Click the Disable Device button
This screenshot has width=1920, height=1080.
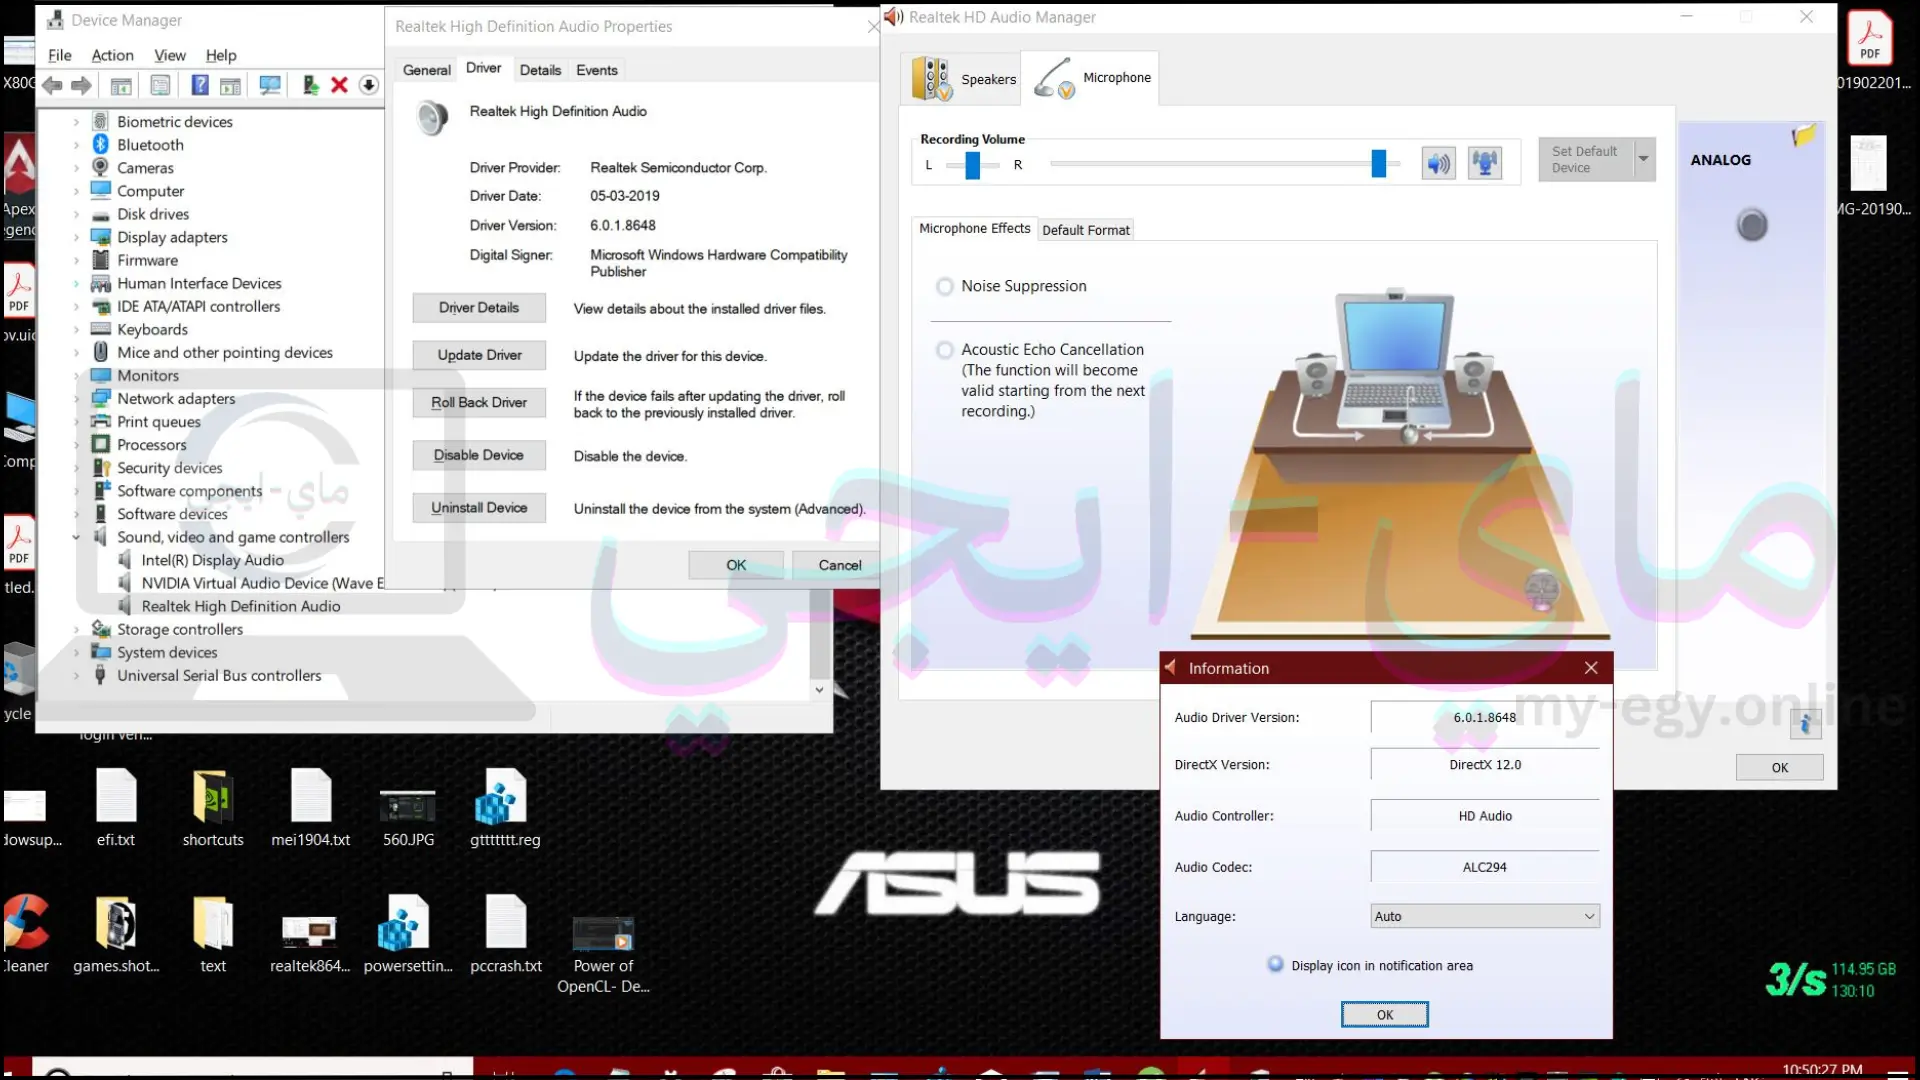tap(479, 455)
